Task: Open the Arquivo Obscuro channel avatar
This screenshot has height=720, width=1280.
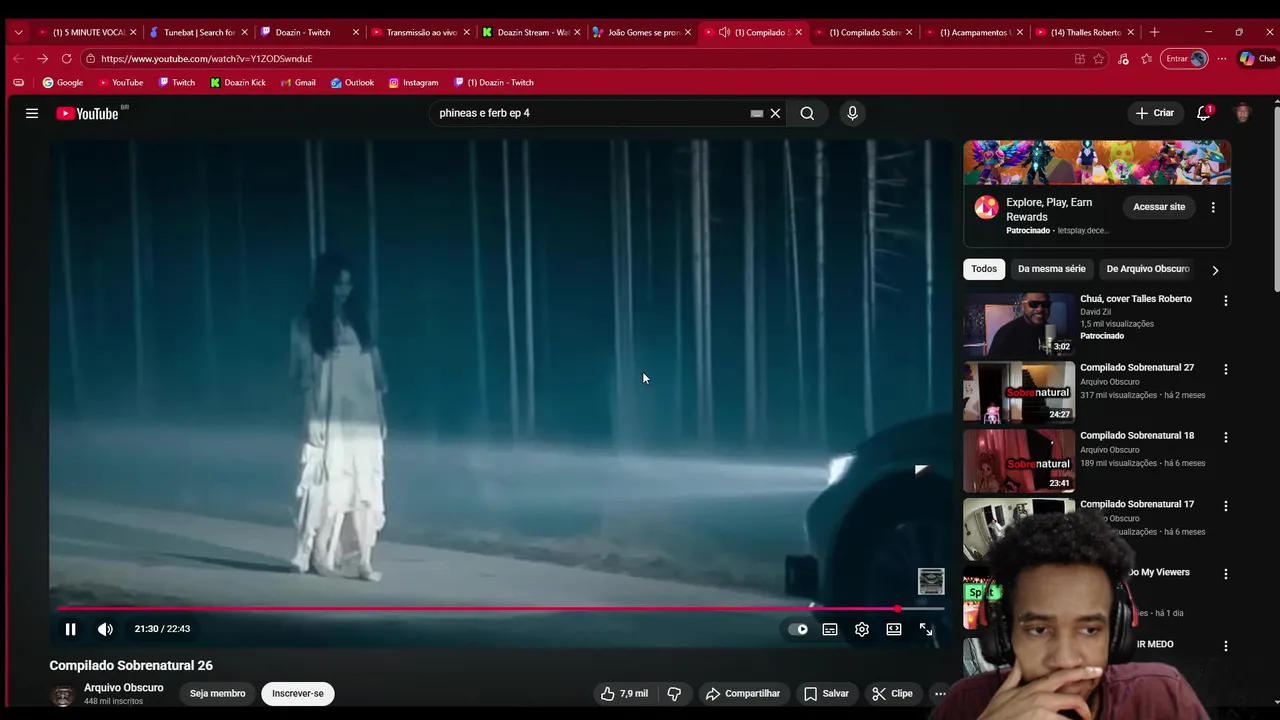Action: point(63,695)
